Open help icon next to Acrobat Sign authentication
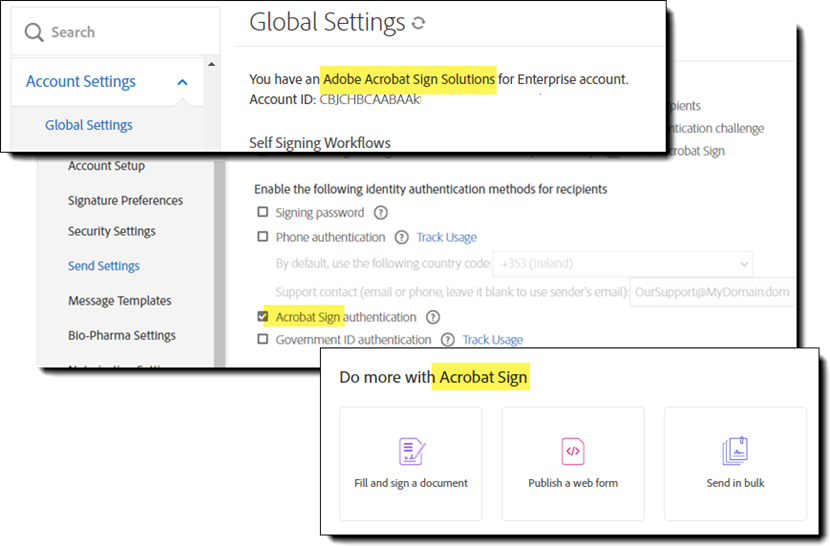The image size is (830, 546). [x=433, y=317]
